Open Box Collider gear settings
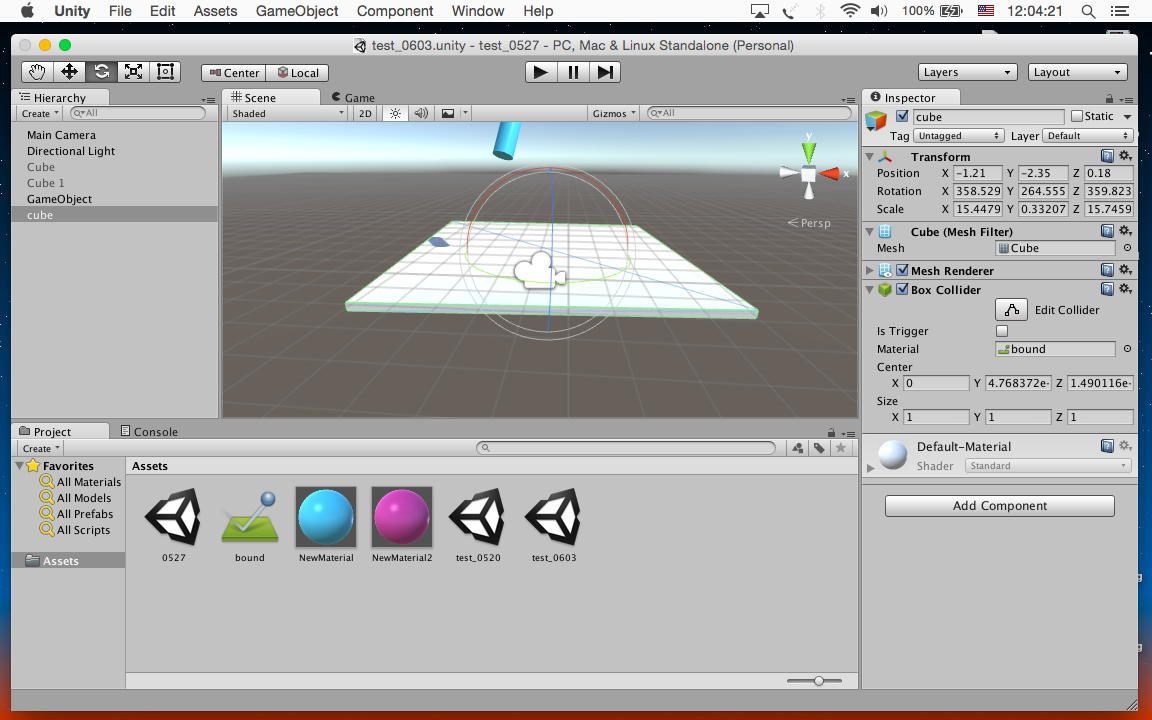Viewport: 1152px width, 720px height. tap(1125, 289)
